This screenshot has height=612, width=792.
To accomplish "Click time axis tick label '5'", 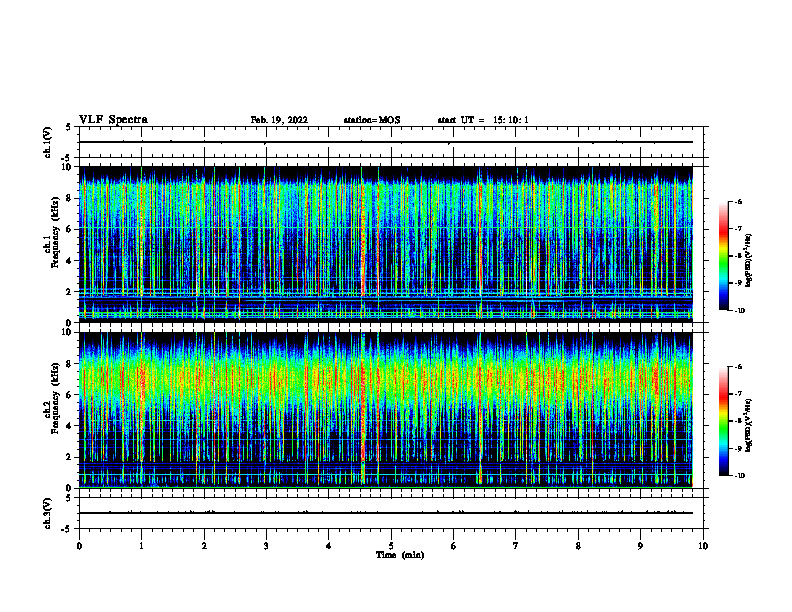I will tap(391, 546).
